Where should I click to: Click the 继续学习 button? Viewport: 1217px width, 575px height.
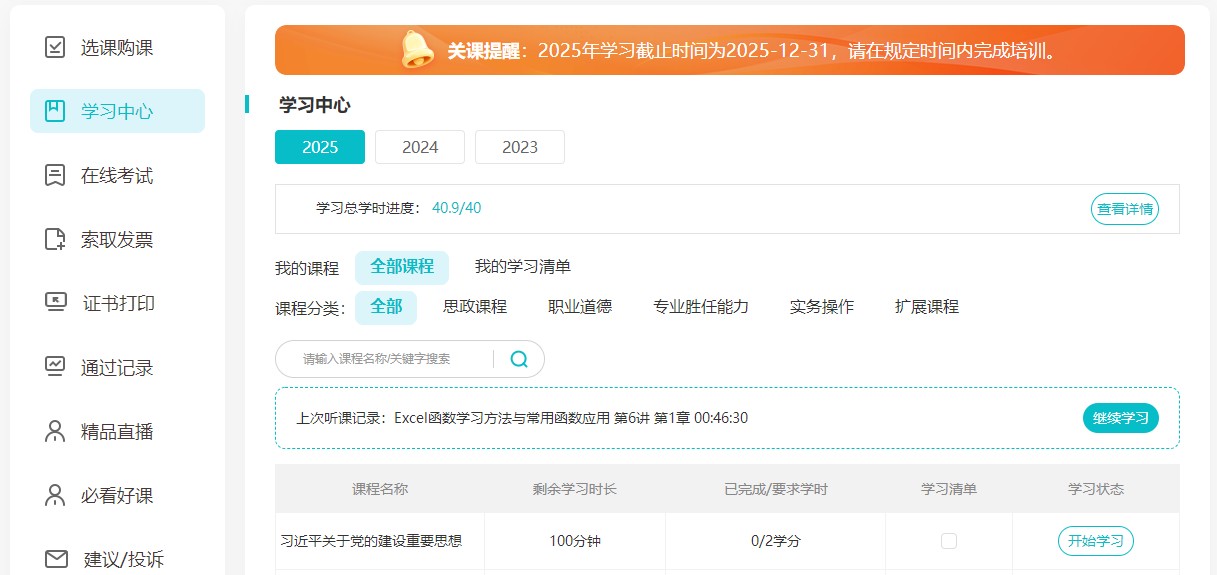1121,418
